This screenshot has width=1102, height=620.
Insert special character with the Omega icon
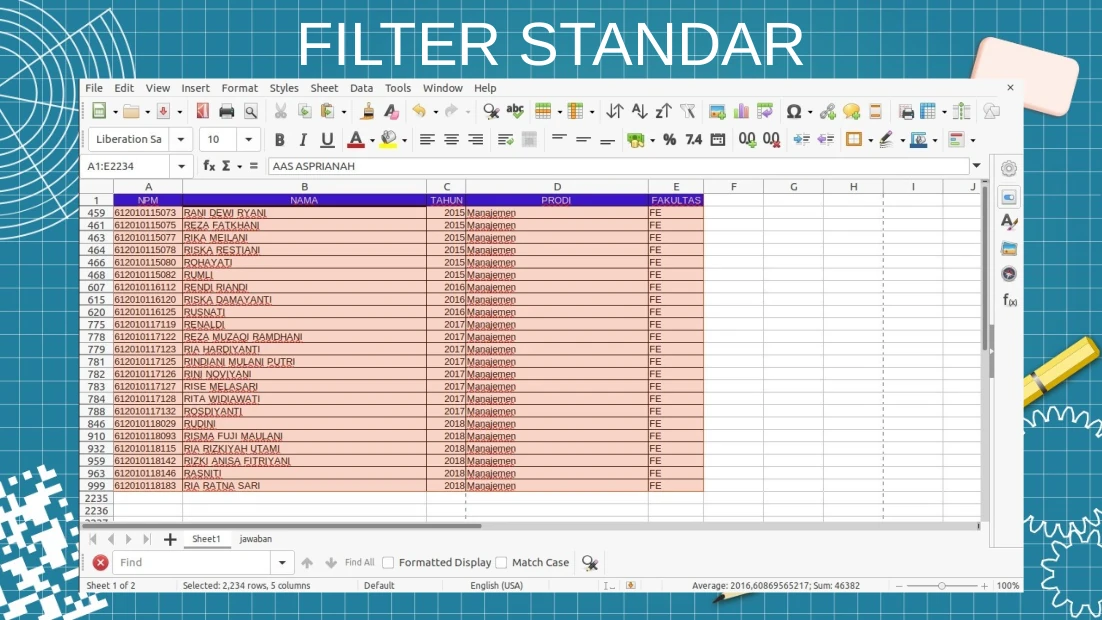tap(793, 112)
